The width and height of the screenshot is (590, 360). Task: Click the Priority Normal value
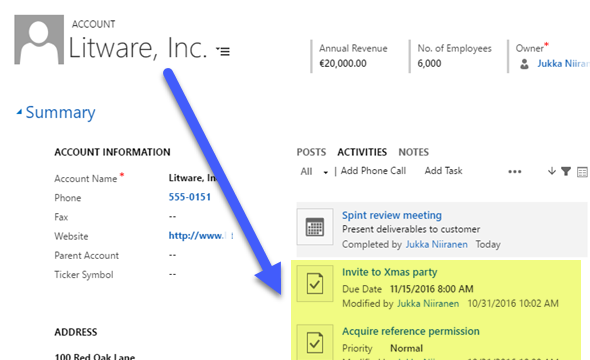point(406,348)
